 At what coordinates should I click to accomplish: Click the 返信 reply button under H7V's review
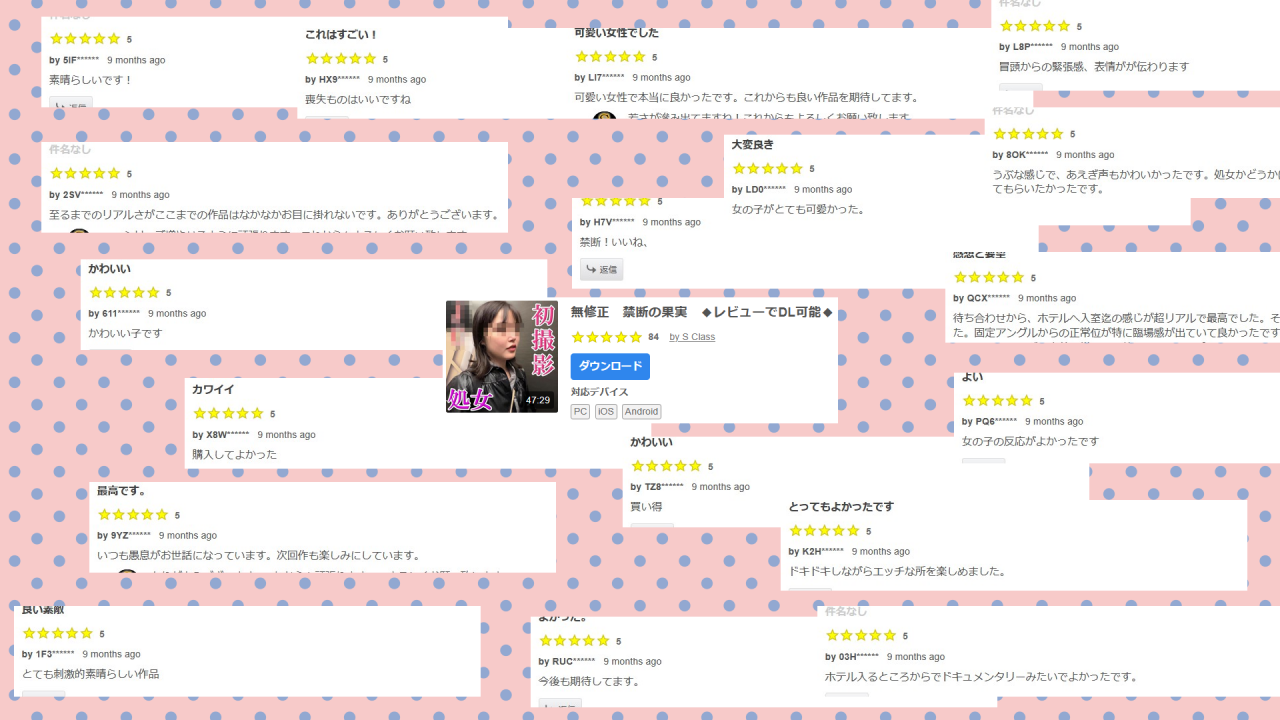[x=602, y=269]
